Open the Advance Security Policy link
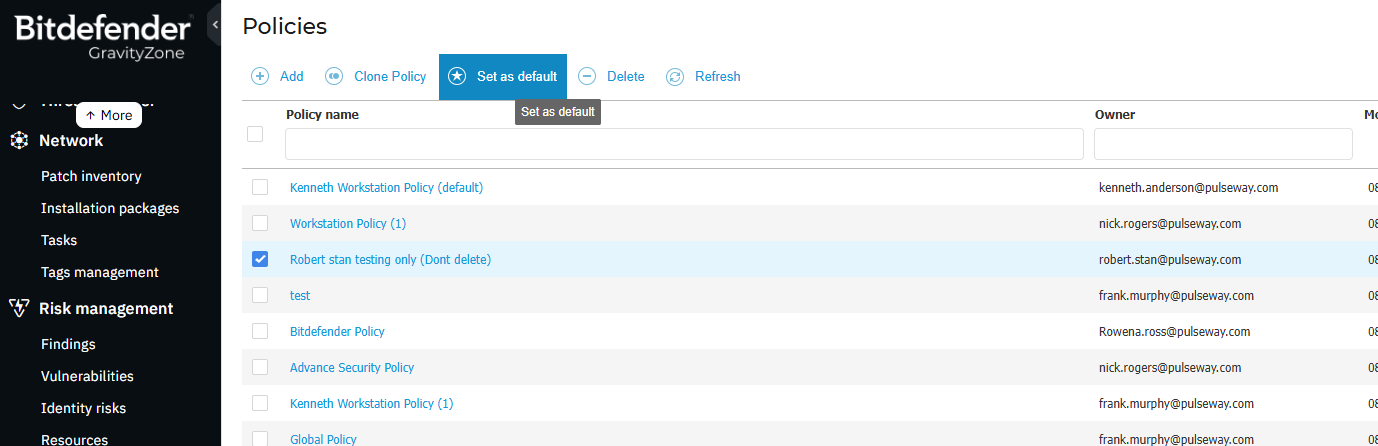This screenshot has height=446, width=1378. point(352,367)
